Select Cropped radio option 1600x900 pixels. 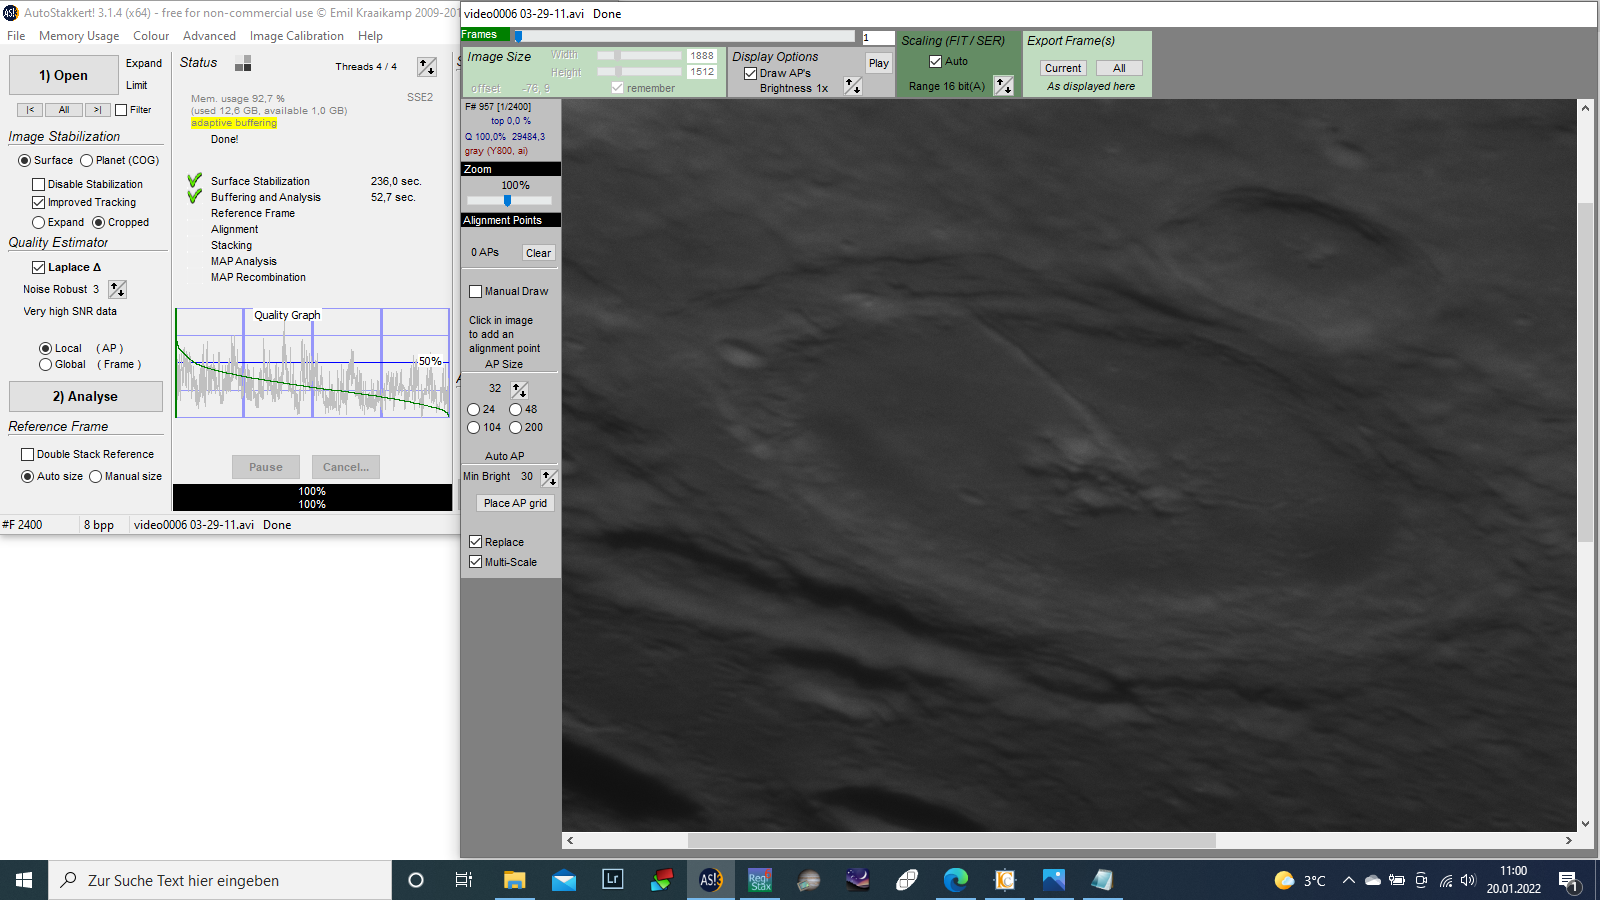tap(98, 222)
